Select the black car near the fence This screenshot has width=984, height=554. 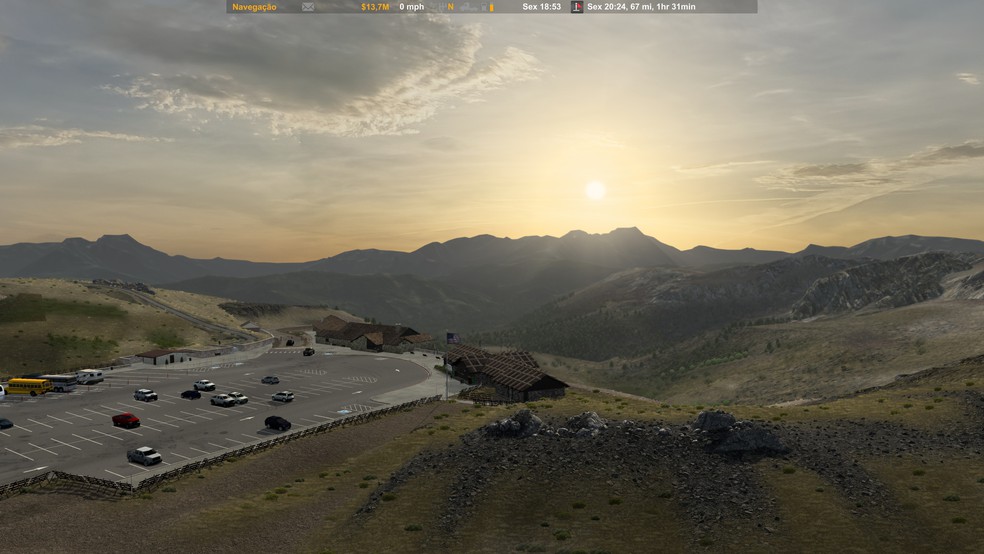click(x=277, y=423)
